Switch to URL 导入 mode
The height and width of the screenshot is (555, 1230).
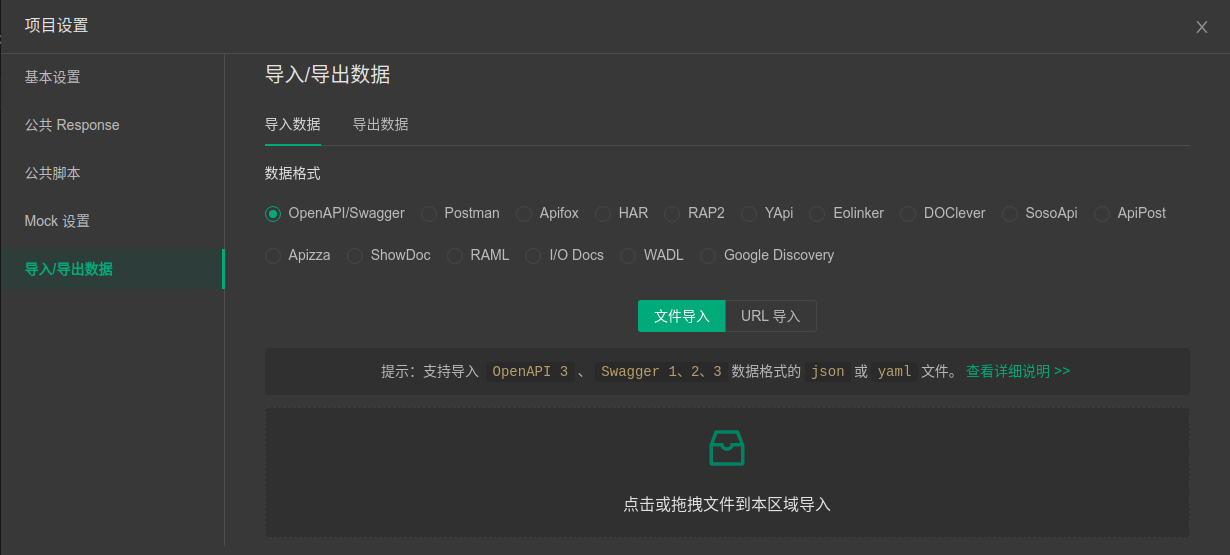770,316
